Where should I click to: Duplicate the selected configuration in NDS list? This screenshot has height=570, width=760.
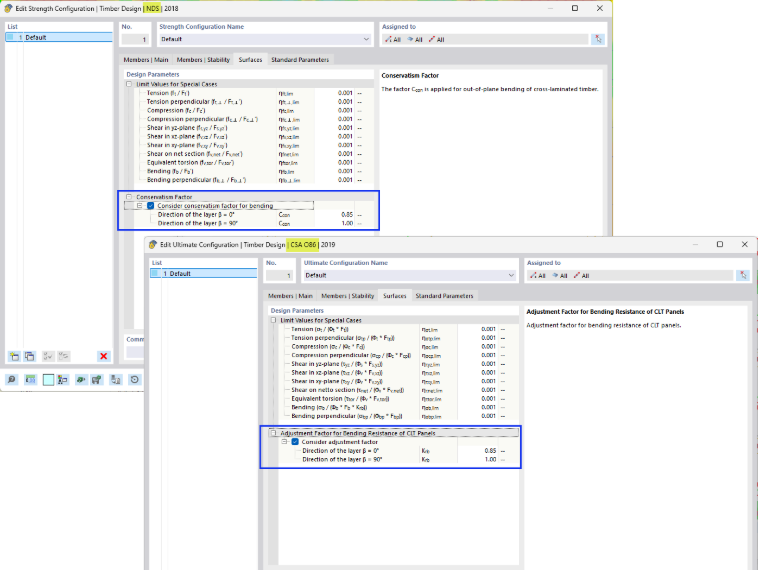click(x=30, y=356)
